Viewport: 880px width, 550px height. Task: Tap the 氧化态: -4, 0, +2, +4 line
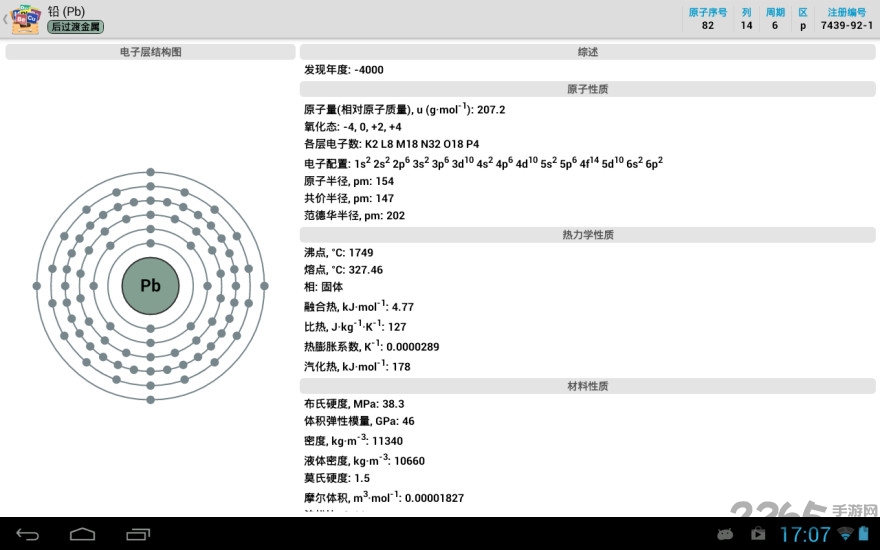click(353, 127)
